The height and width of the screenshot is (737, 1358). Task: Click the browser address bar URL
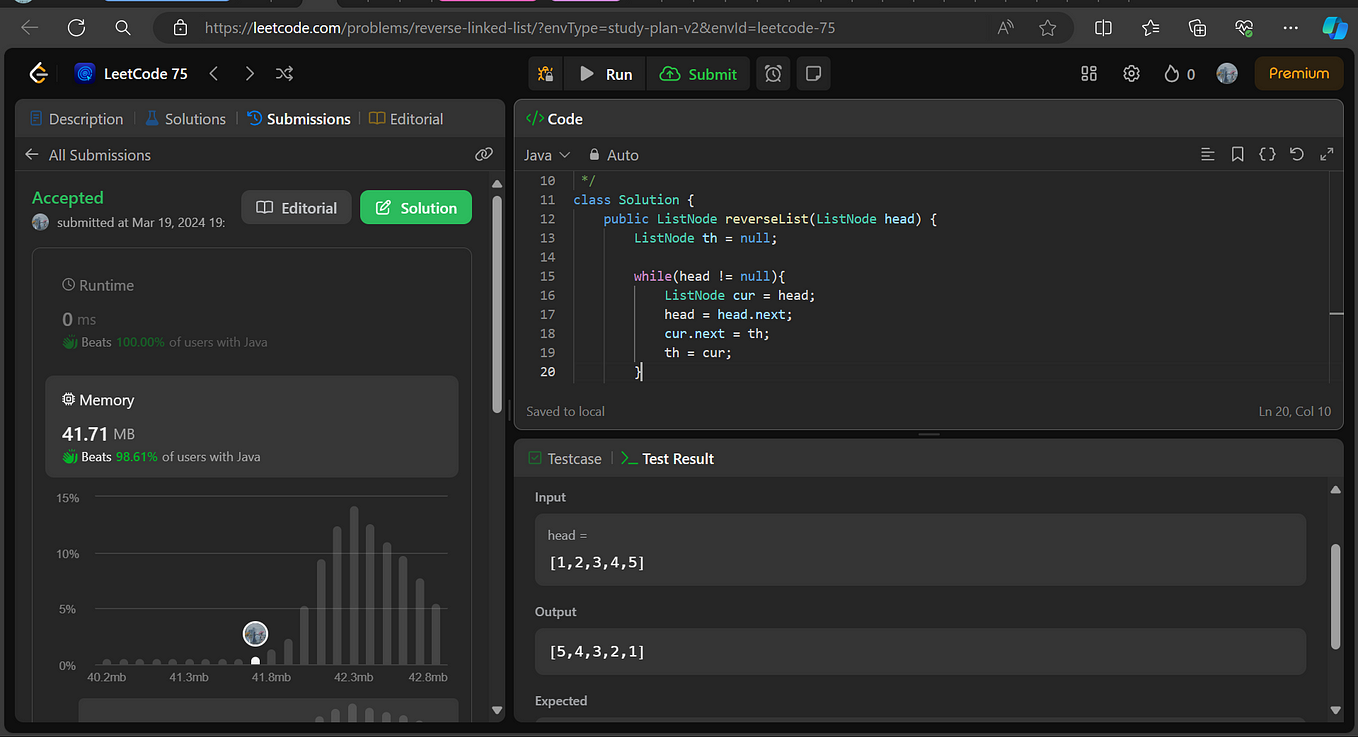click(519, 28)
